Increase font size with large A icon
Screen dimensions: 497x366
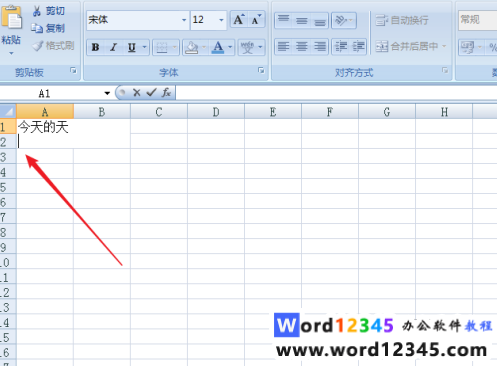[239, 20]
